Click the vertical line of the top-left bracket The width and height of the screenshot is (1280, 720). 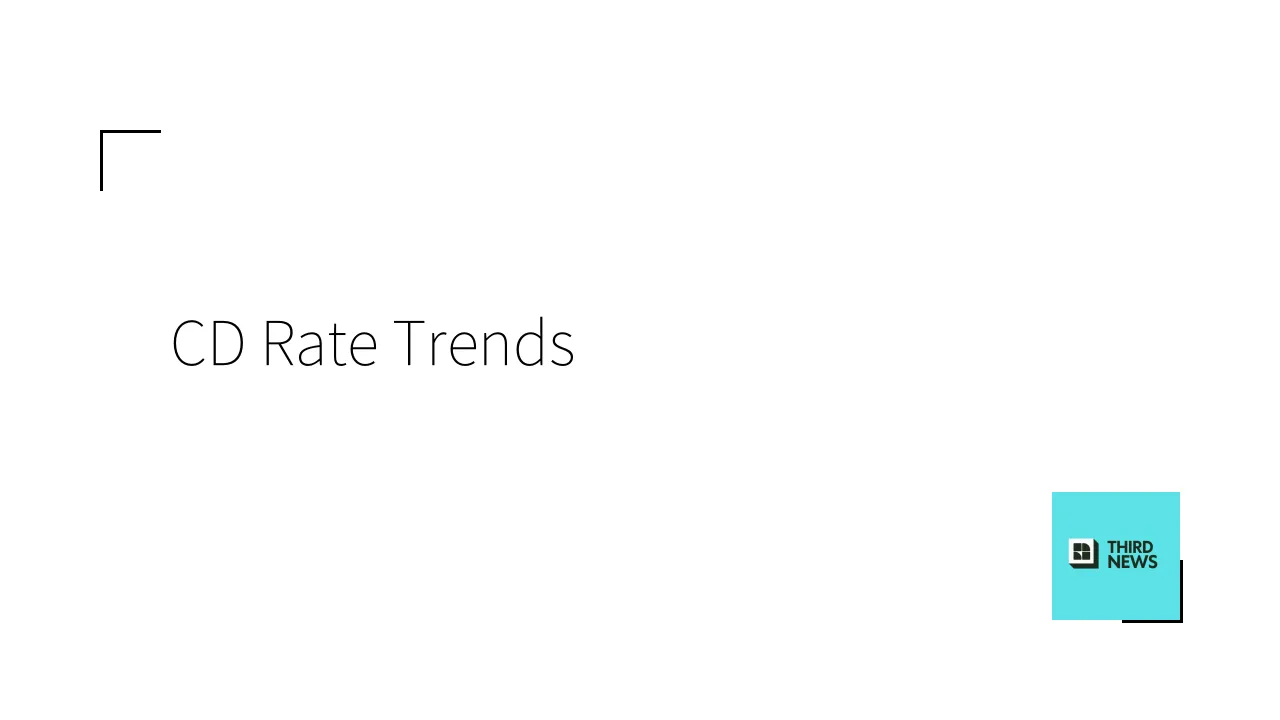tap(101, 165)
